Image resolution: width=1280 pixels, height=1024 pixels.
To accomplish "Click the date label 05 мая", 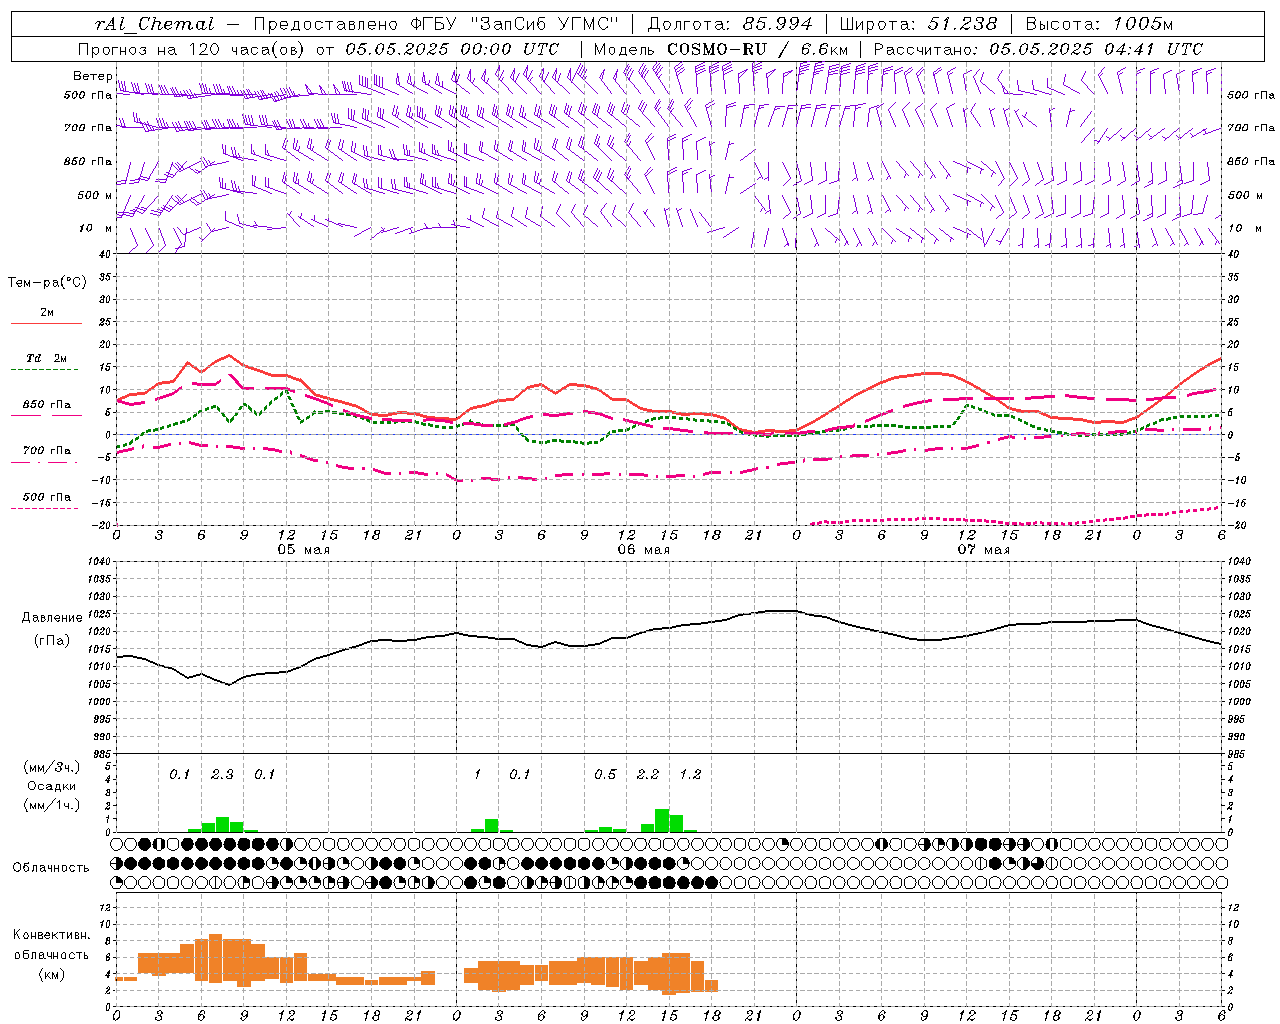I will (303, 550).
